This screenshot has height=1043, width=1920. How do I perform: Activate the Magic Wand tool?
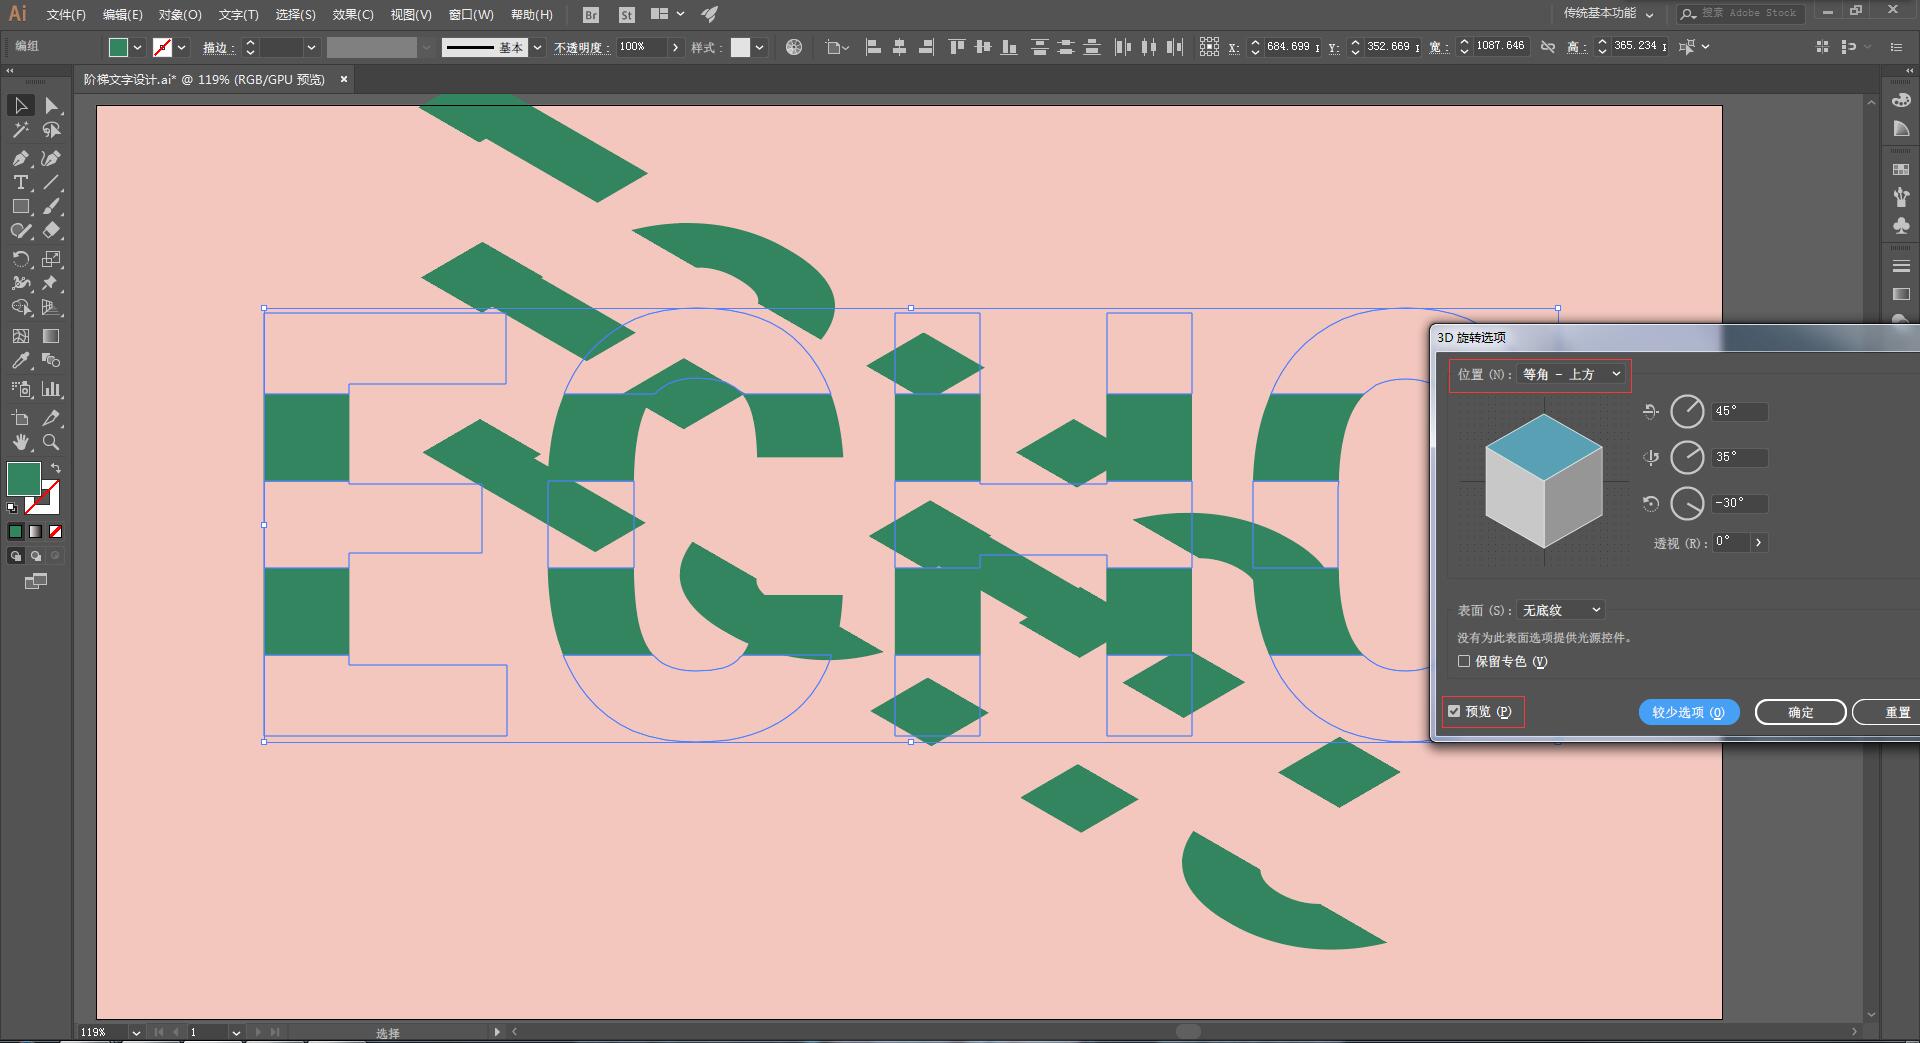[x=20, y=130]
